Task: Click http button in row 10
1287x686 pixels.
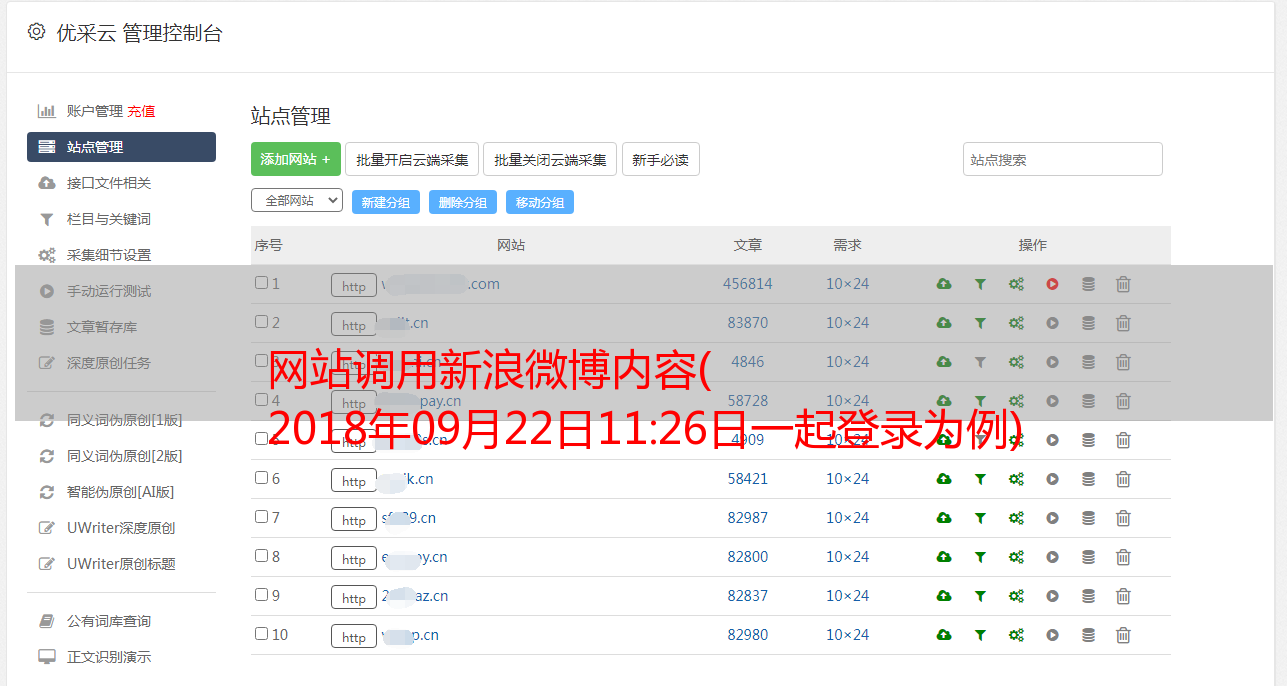Action: [354, 636]
